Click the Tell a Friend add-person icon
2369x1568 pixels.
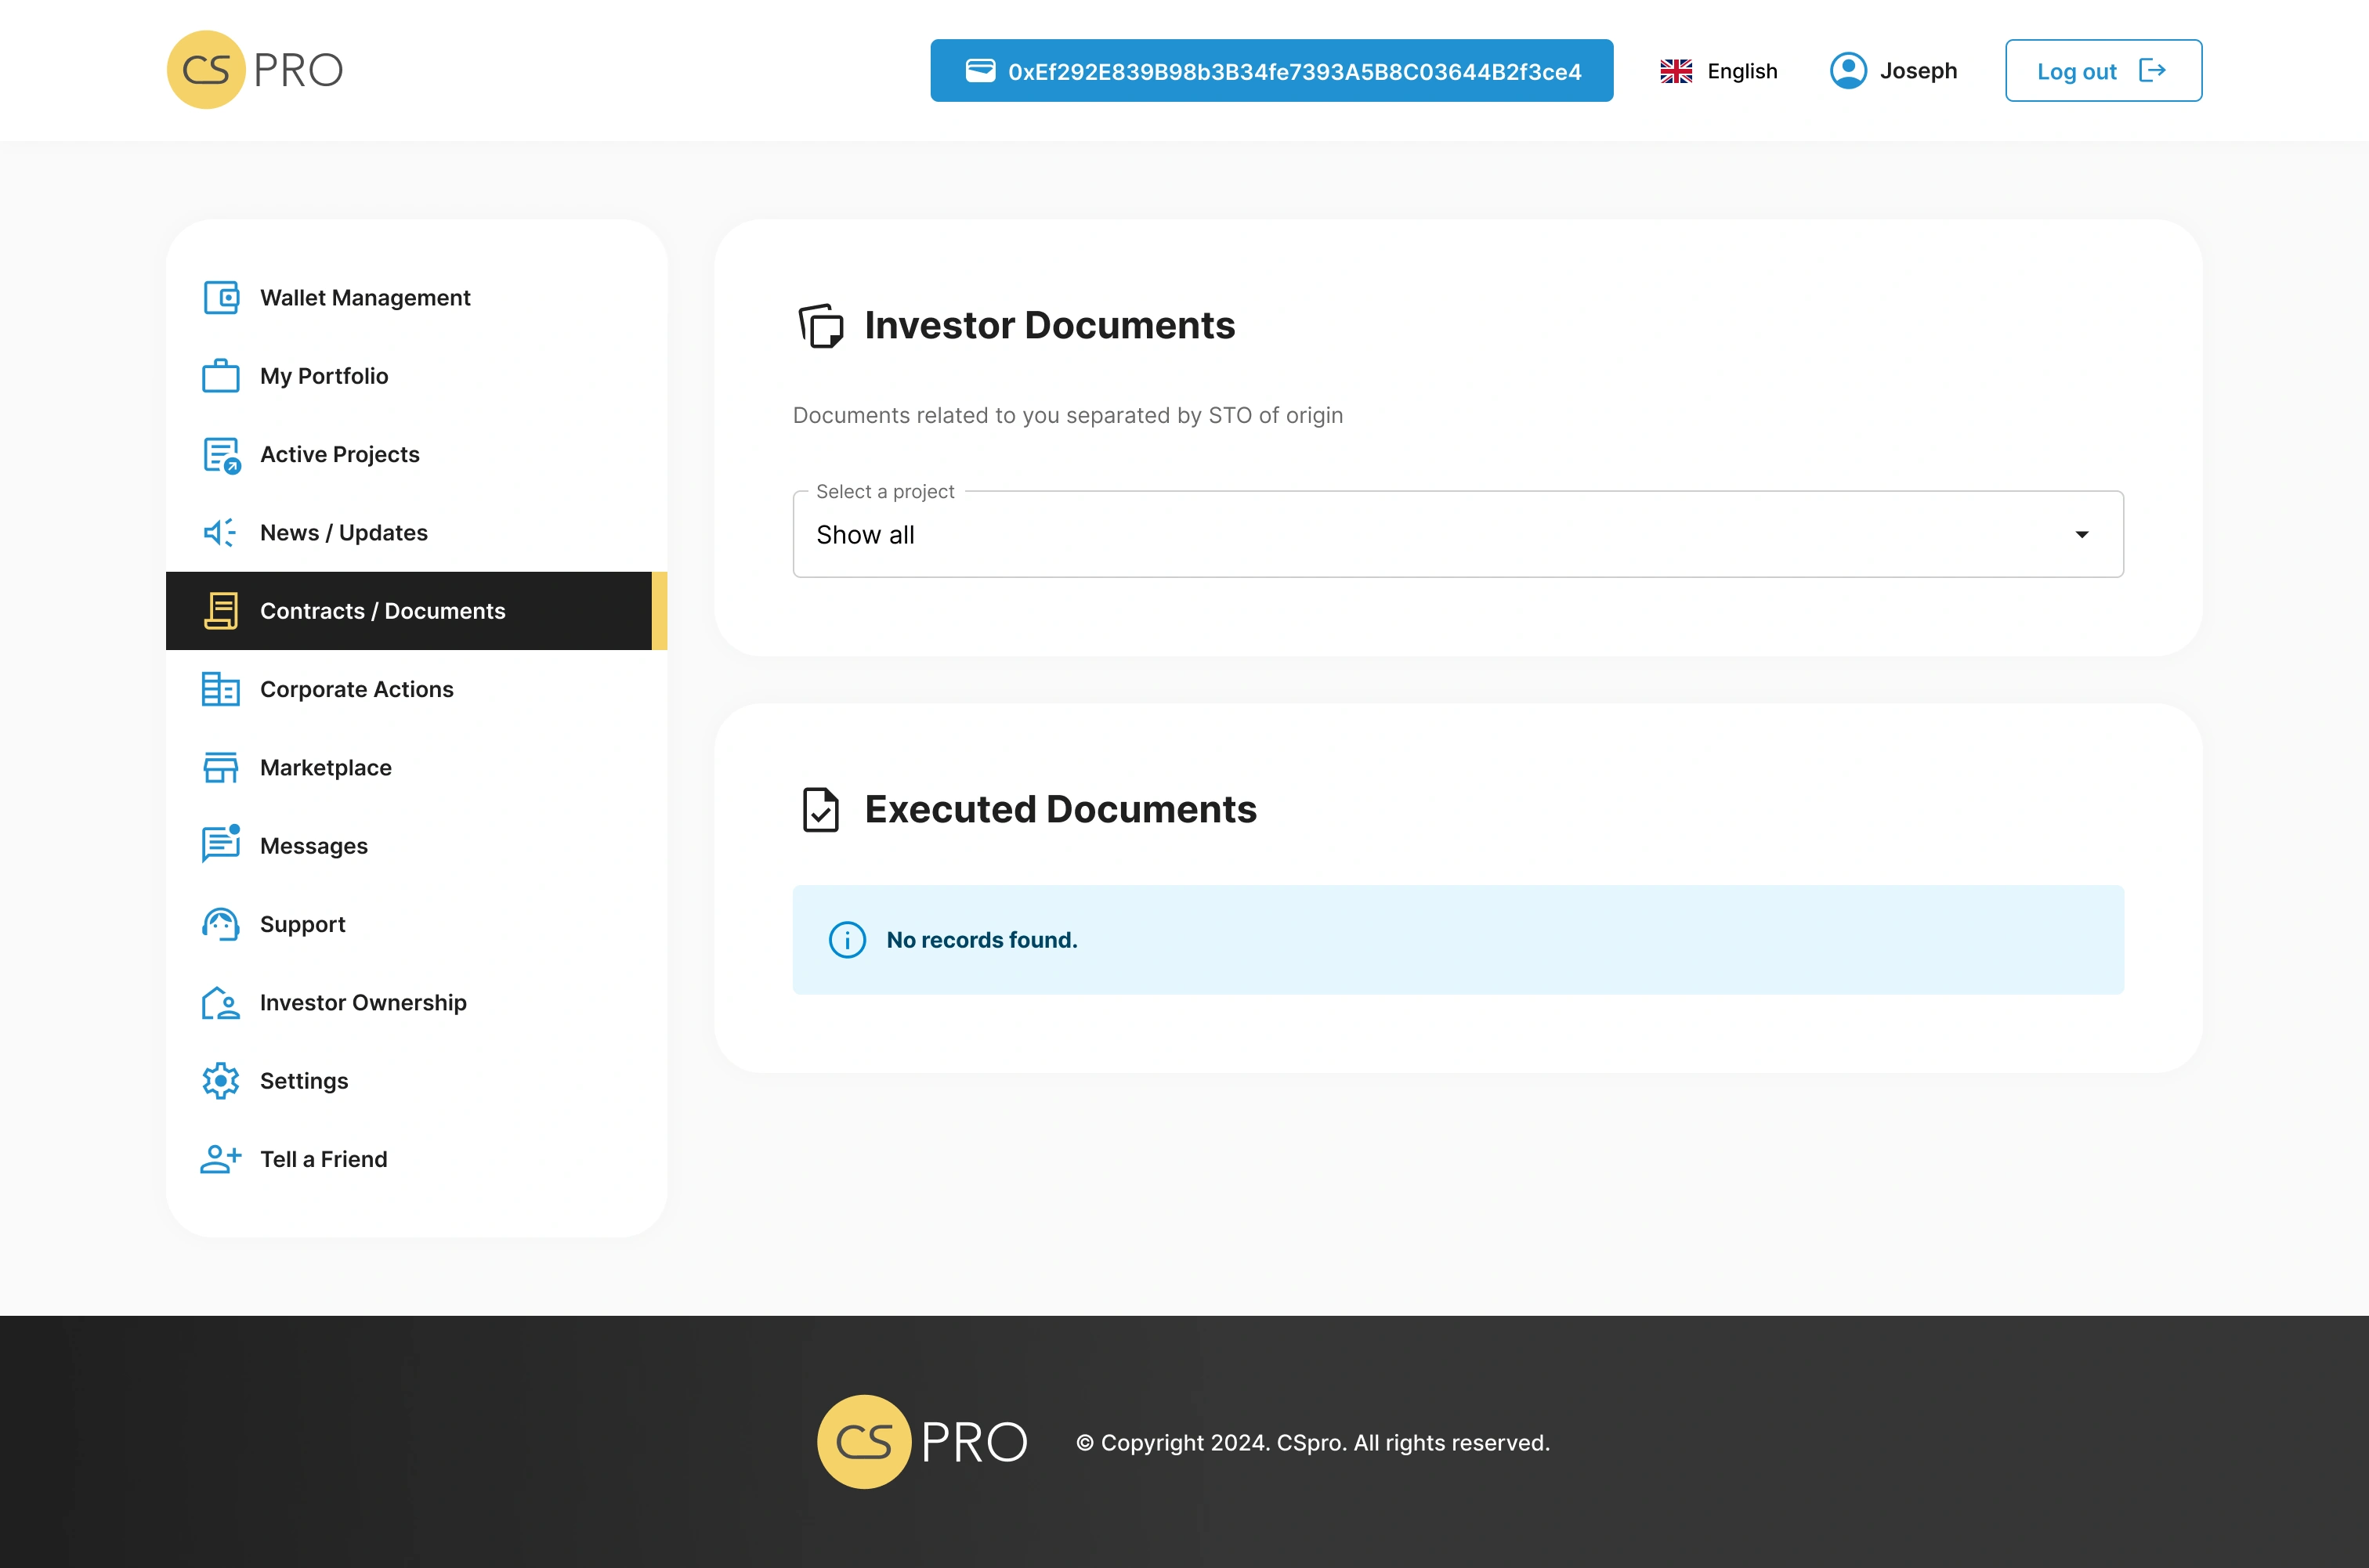[x=221, y=1159]
